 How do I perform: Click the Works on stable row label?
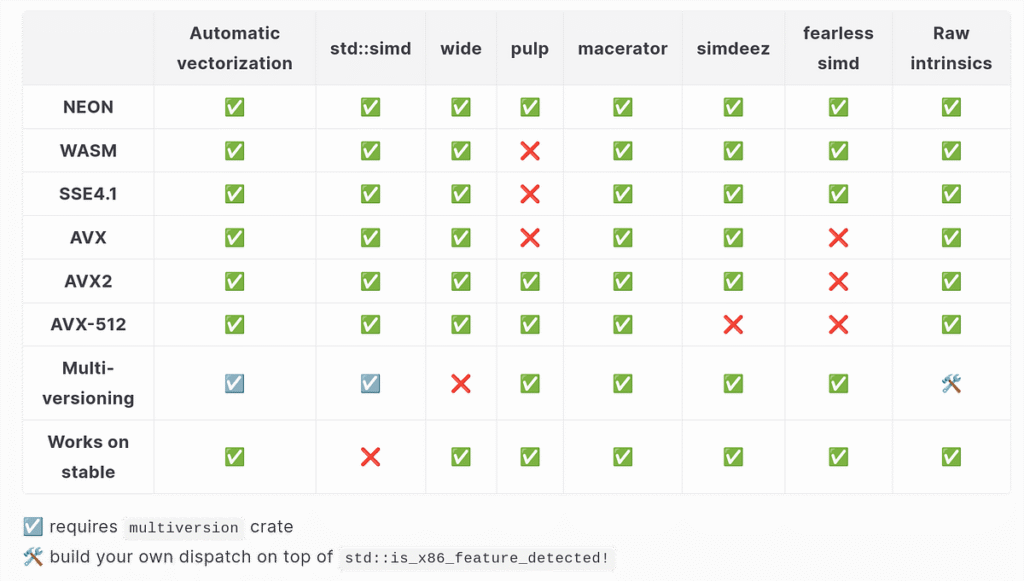(x=88, y=457)
